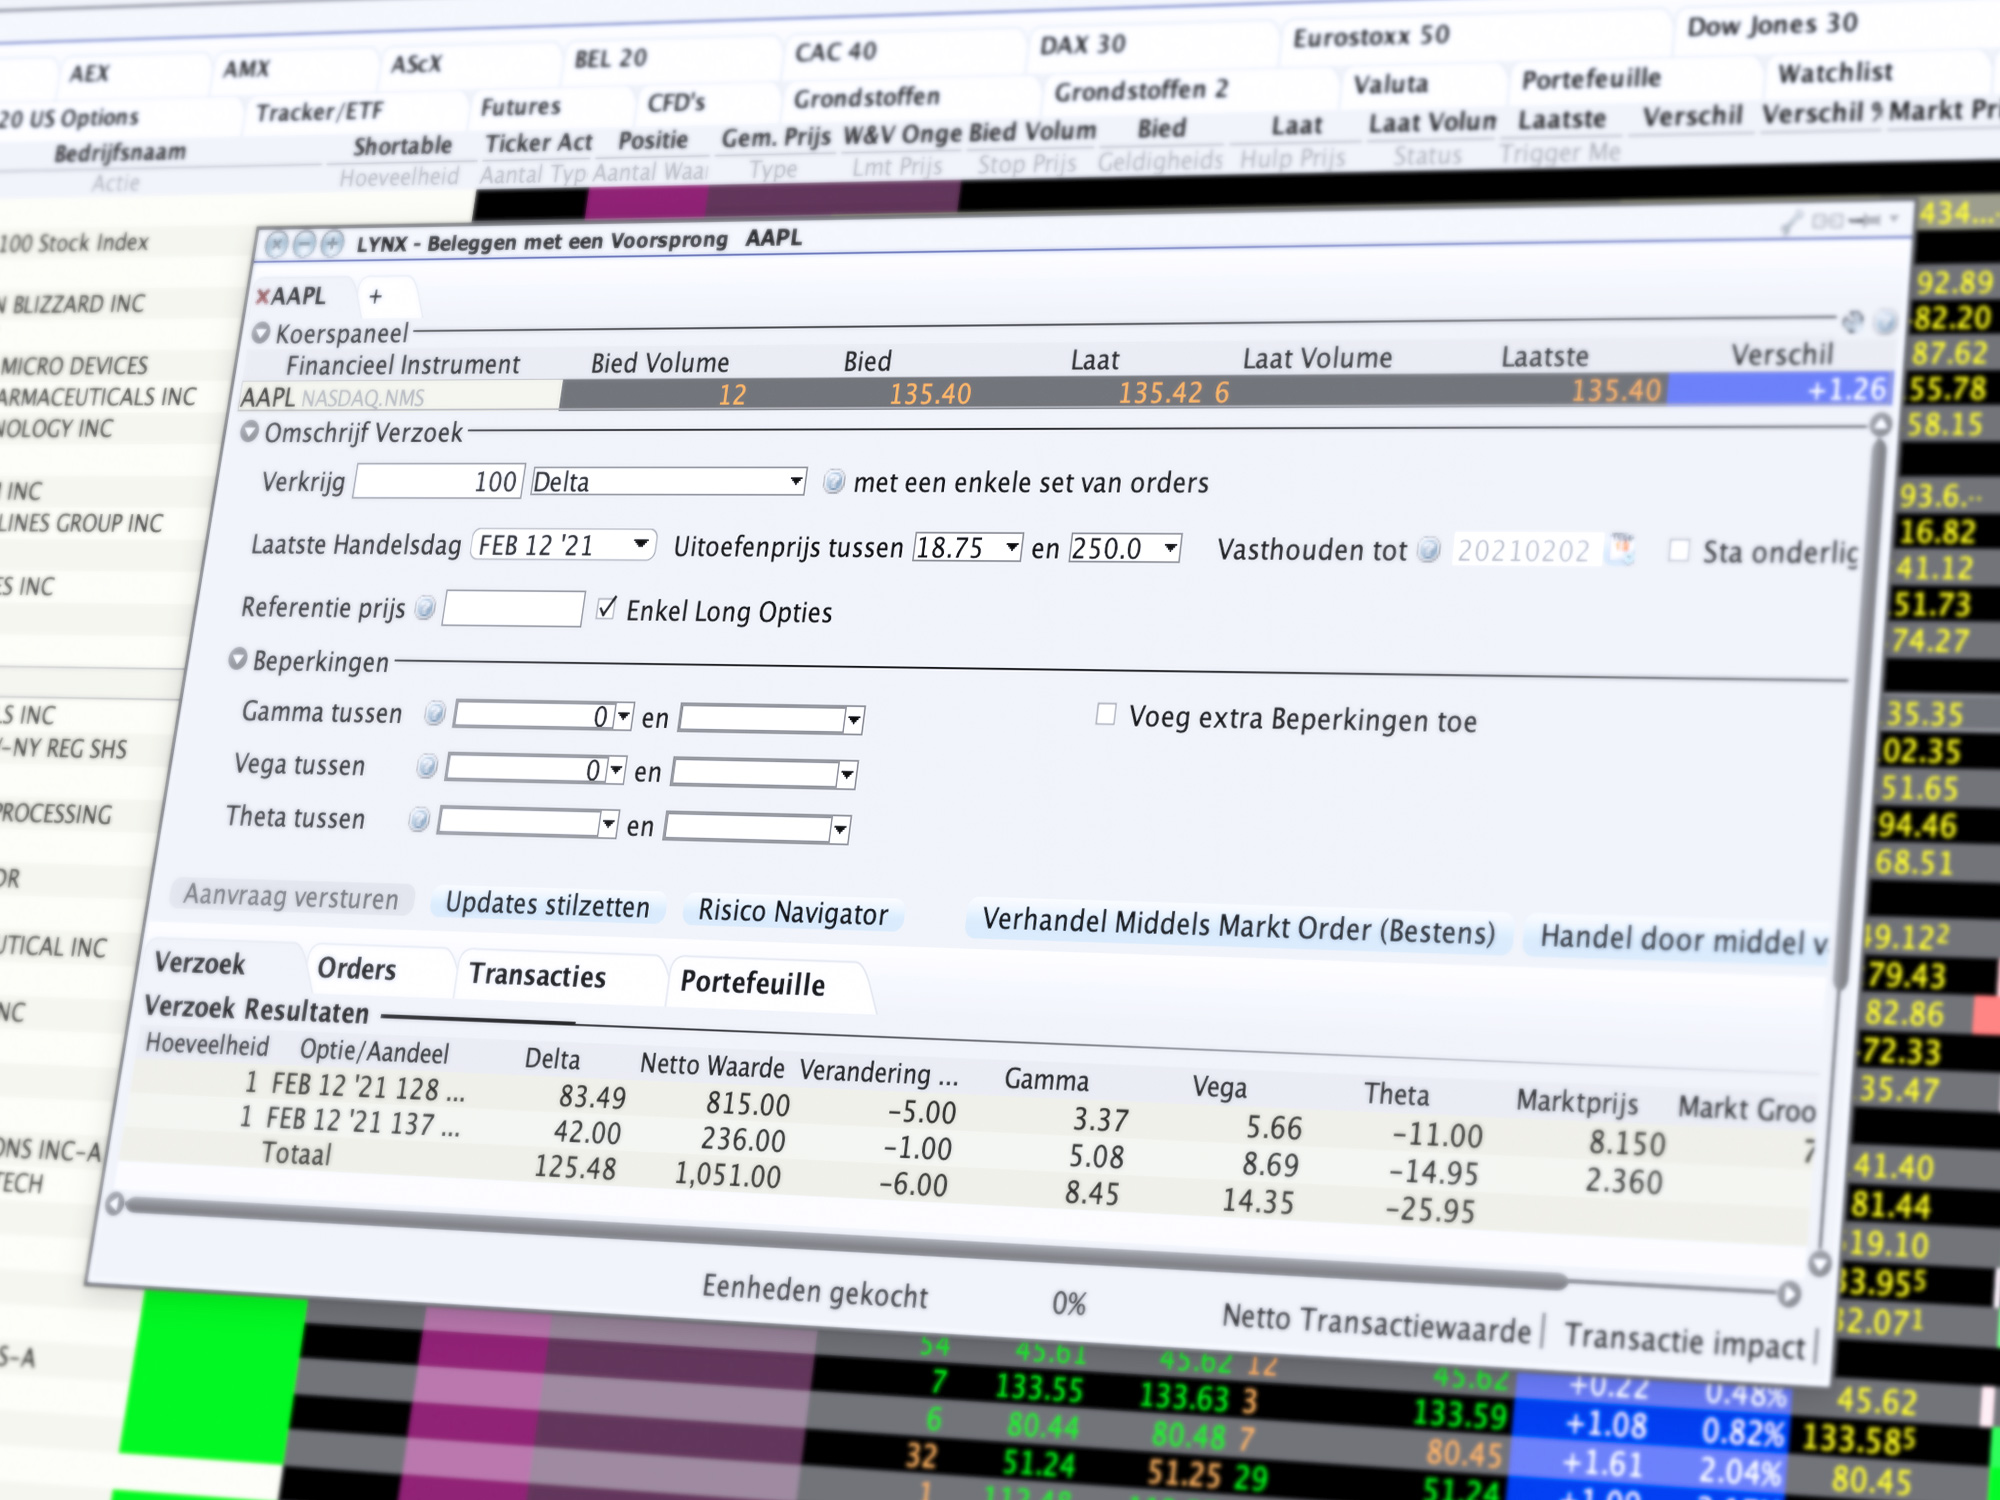2000x1500 pixels.
Task: Open Vega tussen minimum dropdown
Action: [616, 770]
